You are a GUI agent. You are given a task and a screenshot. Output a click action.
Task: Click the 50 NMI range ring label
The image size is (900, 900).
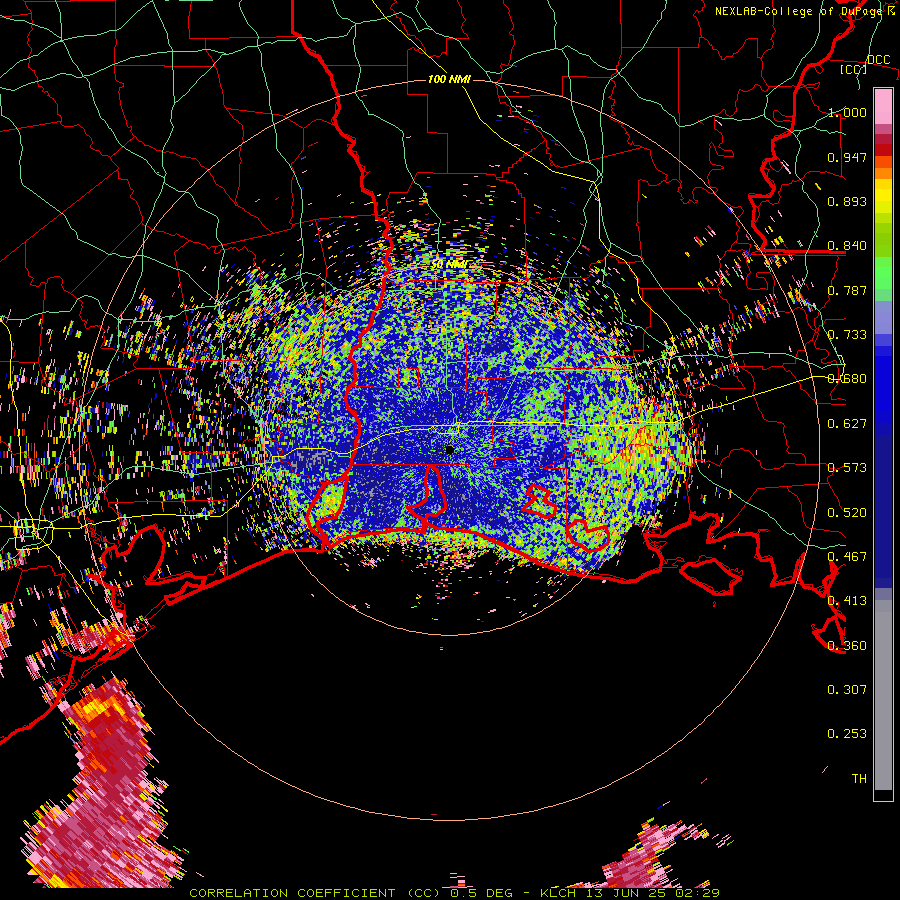tap(449, 264)
